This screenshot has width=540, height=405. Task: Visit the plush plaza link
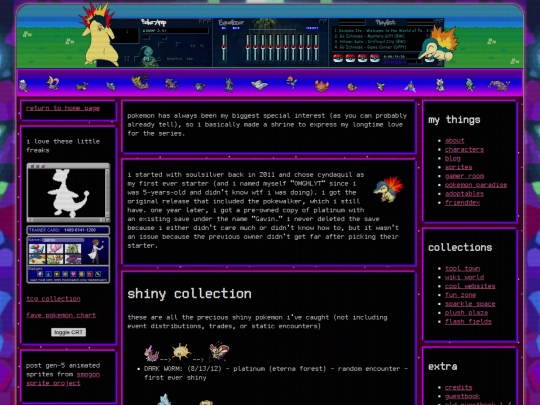[x=466, y=313]
